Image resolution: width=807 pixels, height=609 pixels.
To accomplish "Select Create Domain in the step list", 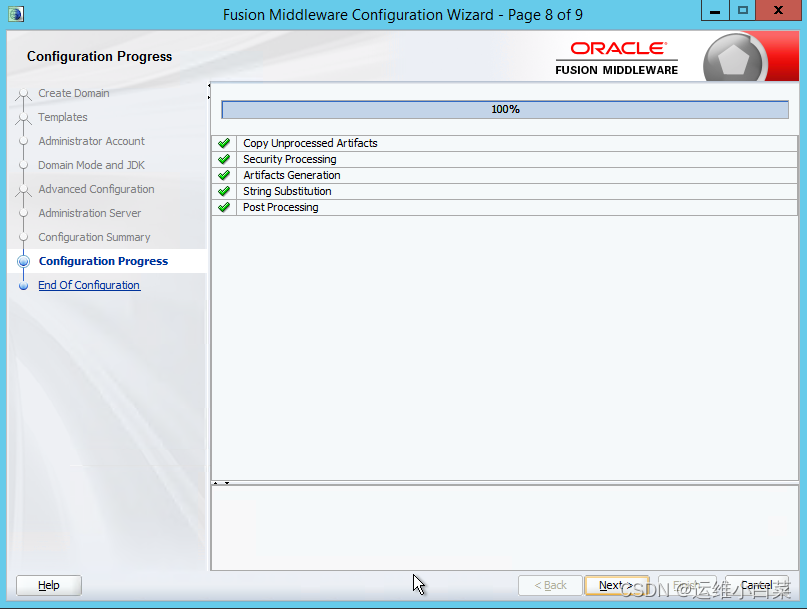I will point(74,93).
